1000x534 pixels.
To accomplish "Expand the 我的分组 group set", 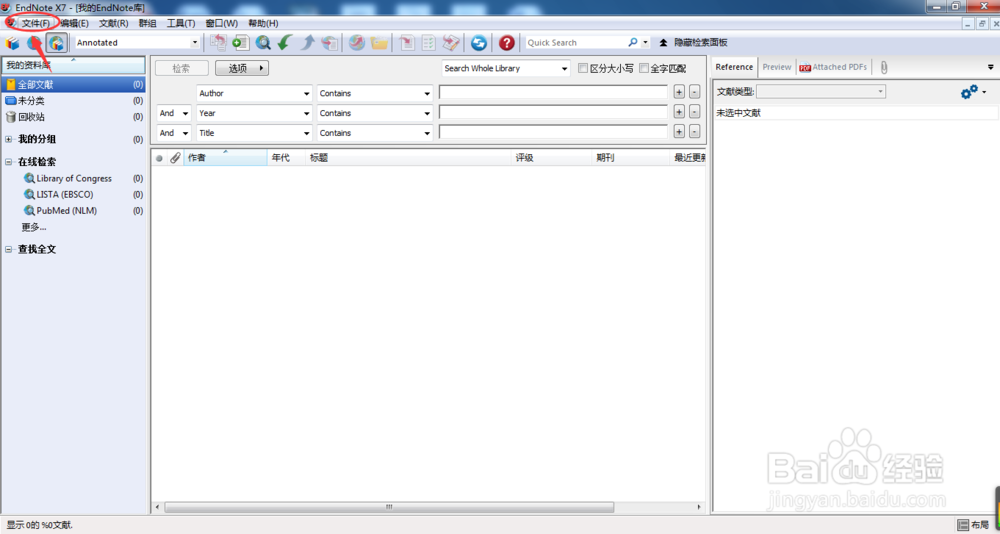I will click(x=8, y=140).
